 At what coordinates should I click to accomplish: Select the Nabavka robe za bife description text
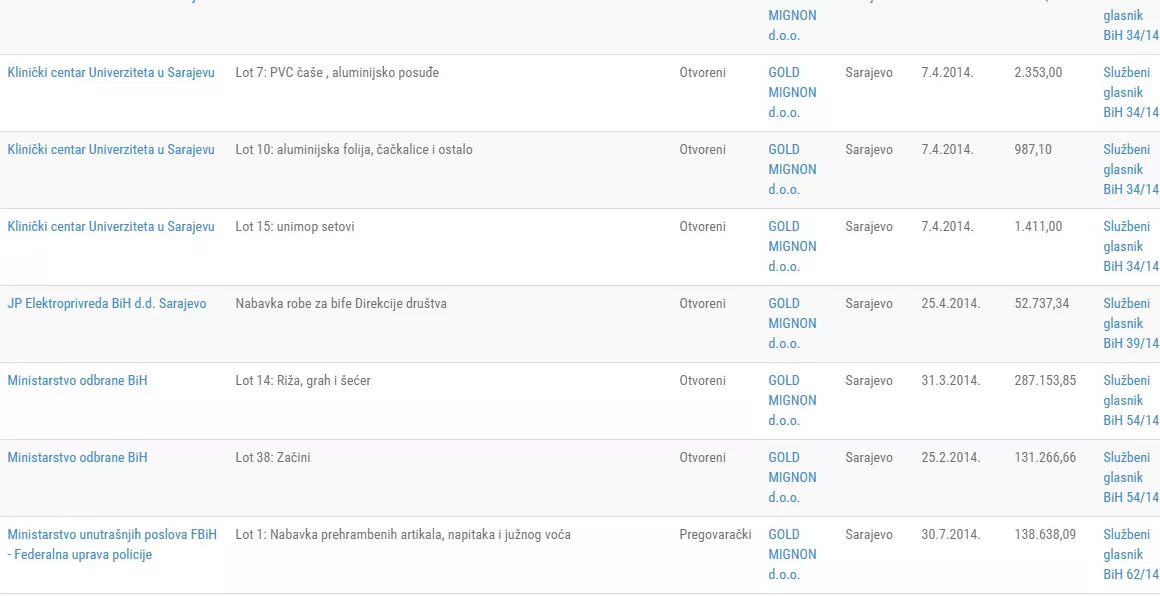click(x=341, y=304)
